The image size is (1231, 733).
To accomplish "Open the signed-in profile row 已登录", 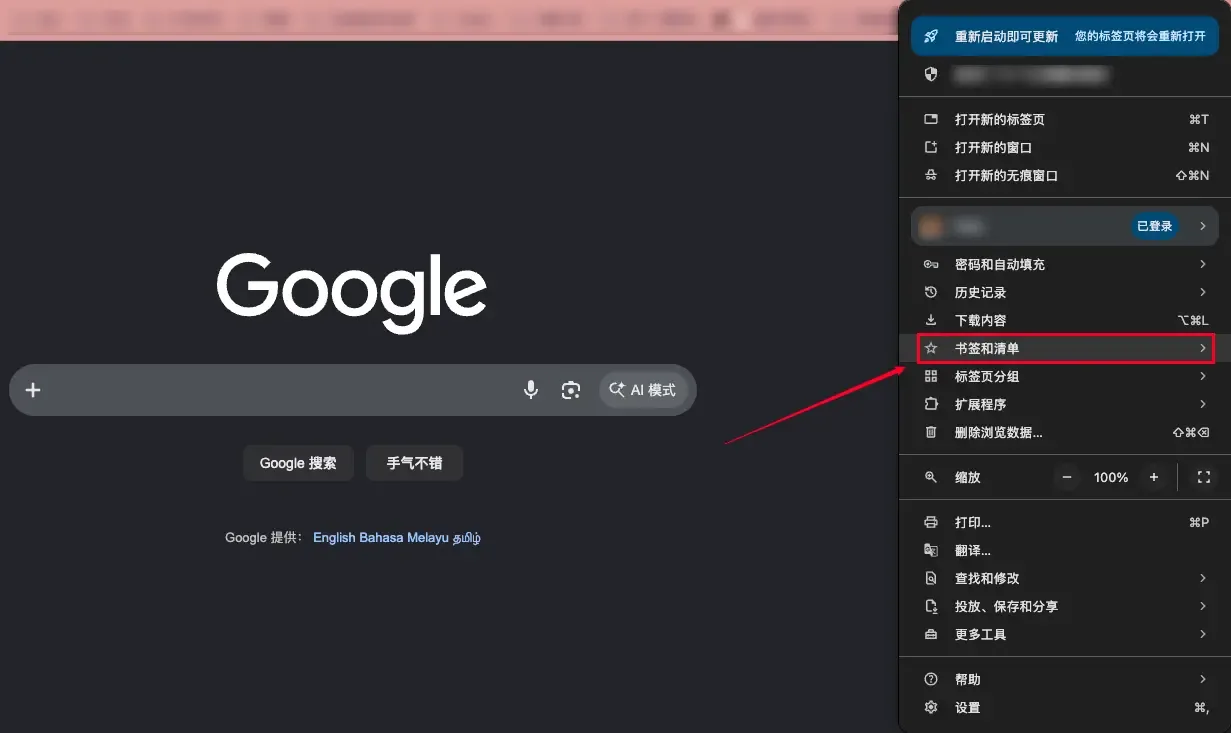I will pos(1064,226).
